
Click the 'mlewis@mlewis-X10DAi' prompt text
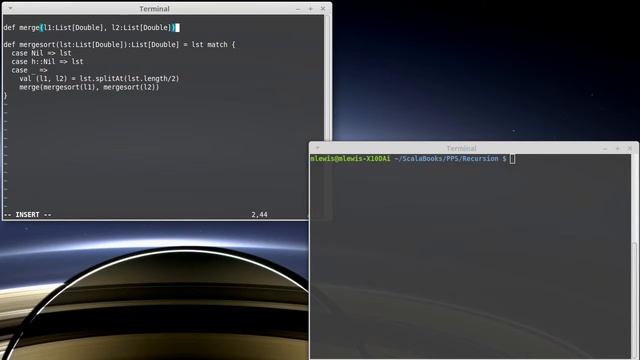(350, 158)
